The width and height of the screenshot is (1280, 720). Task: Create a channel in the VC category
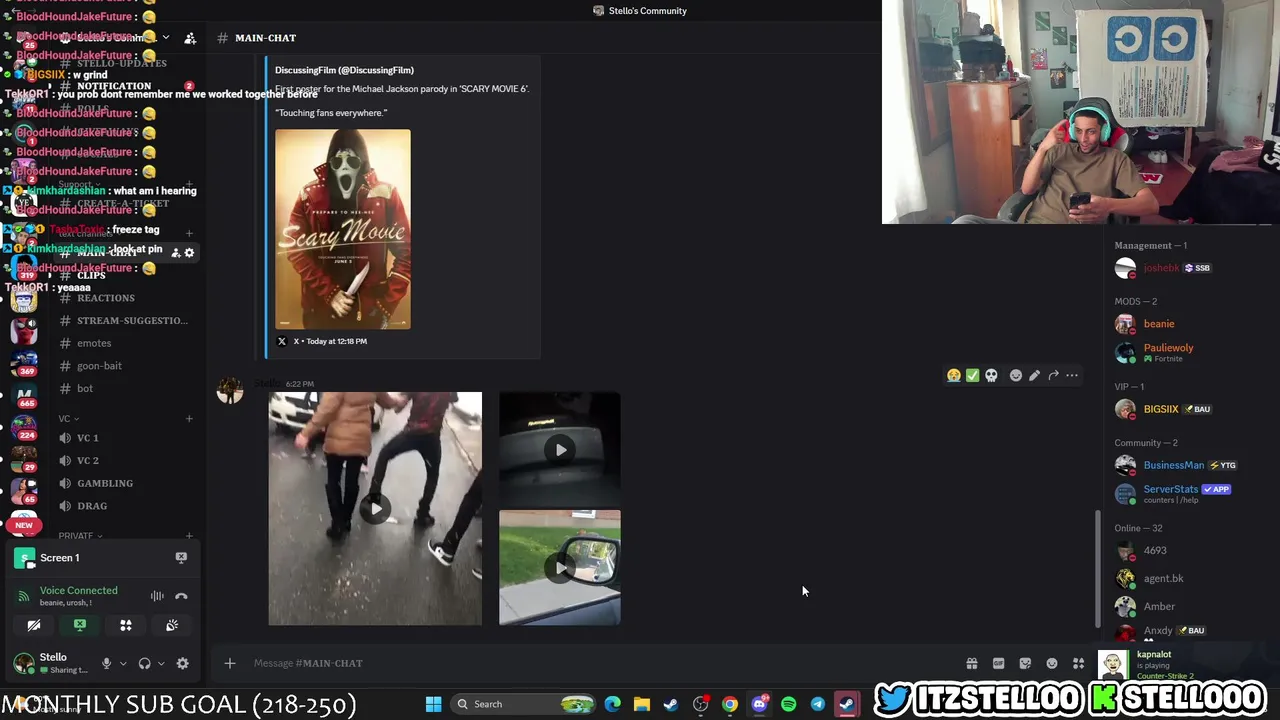189,418
